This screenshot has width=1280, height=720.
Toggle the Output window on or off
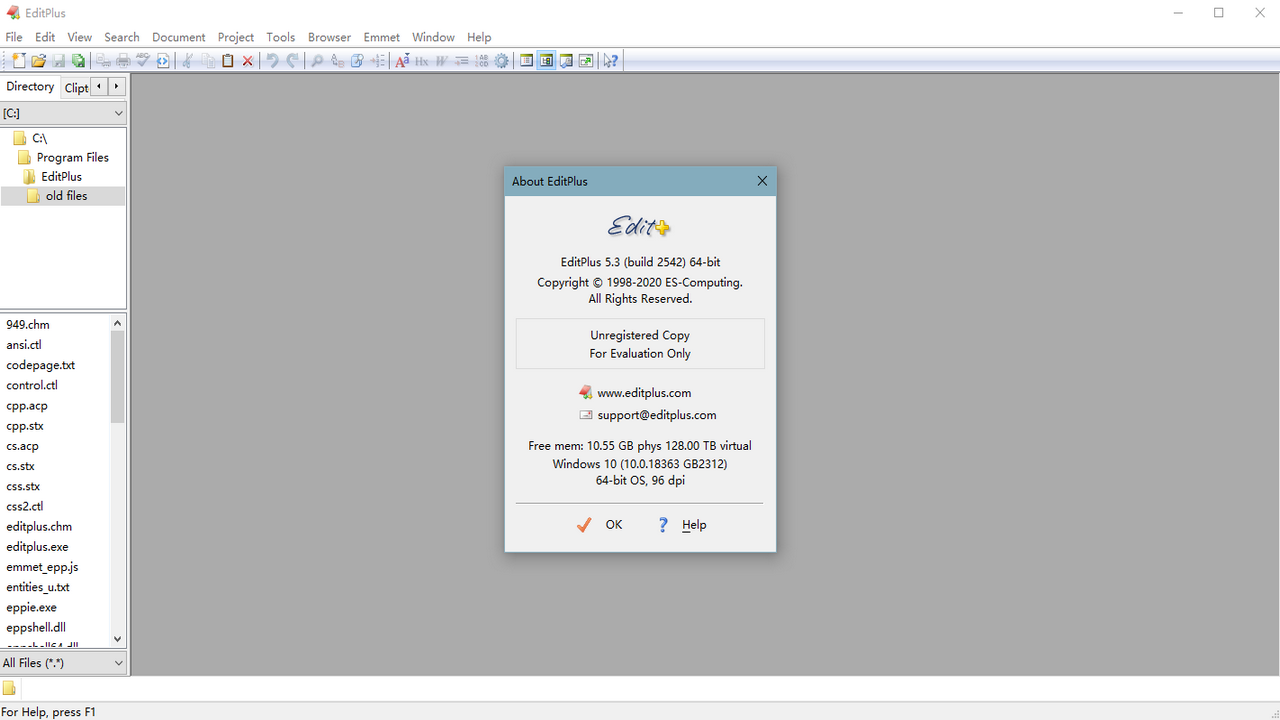pos(565,60)
